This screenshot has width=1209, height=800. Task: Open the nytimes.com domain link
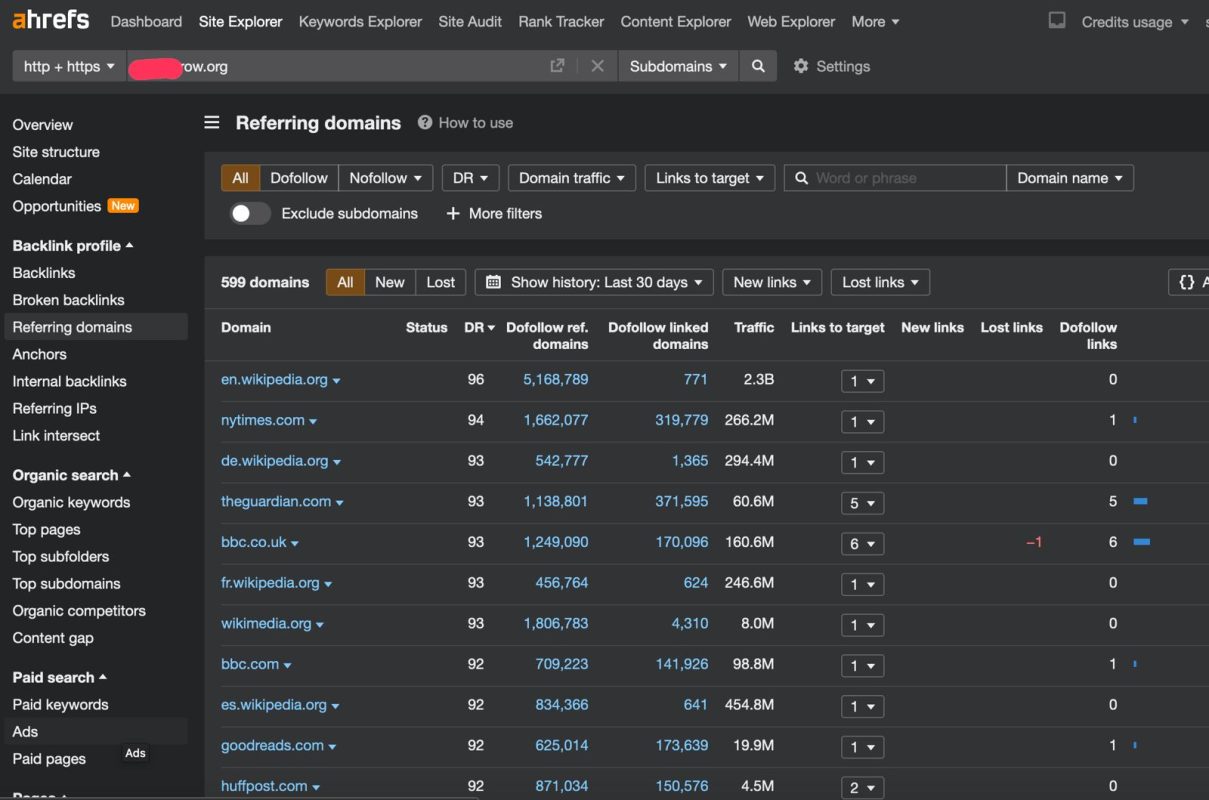(x=263, y=420)
